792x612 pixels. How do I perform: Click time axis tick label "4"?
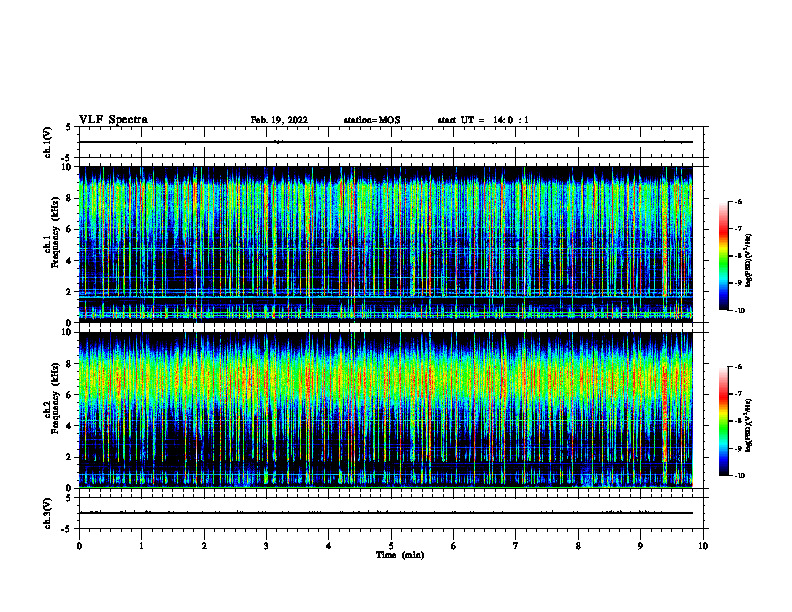pyautogui.click(x=329, y=546)
